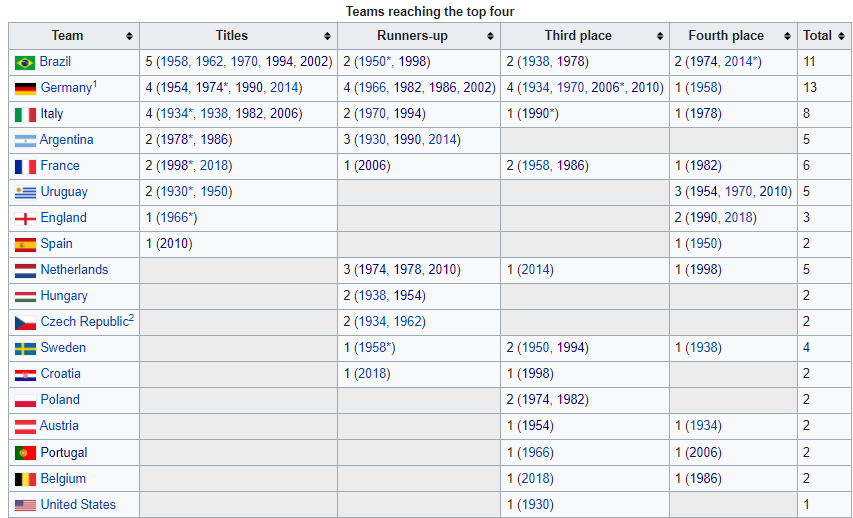Viewport: 853px width, 518px height.
Task: Follow footnote 1 next to Germany
Action: [x=95, y=84]
